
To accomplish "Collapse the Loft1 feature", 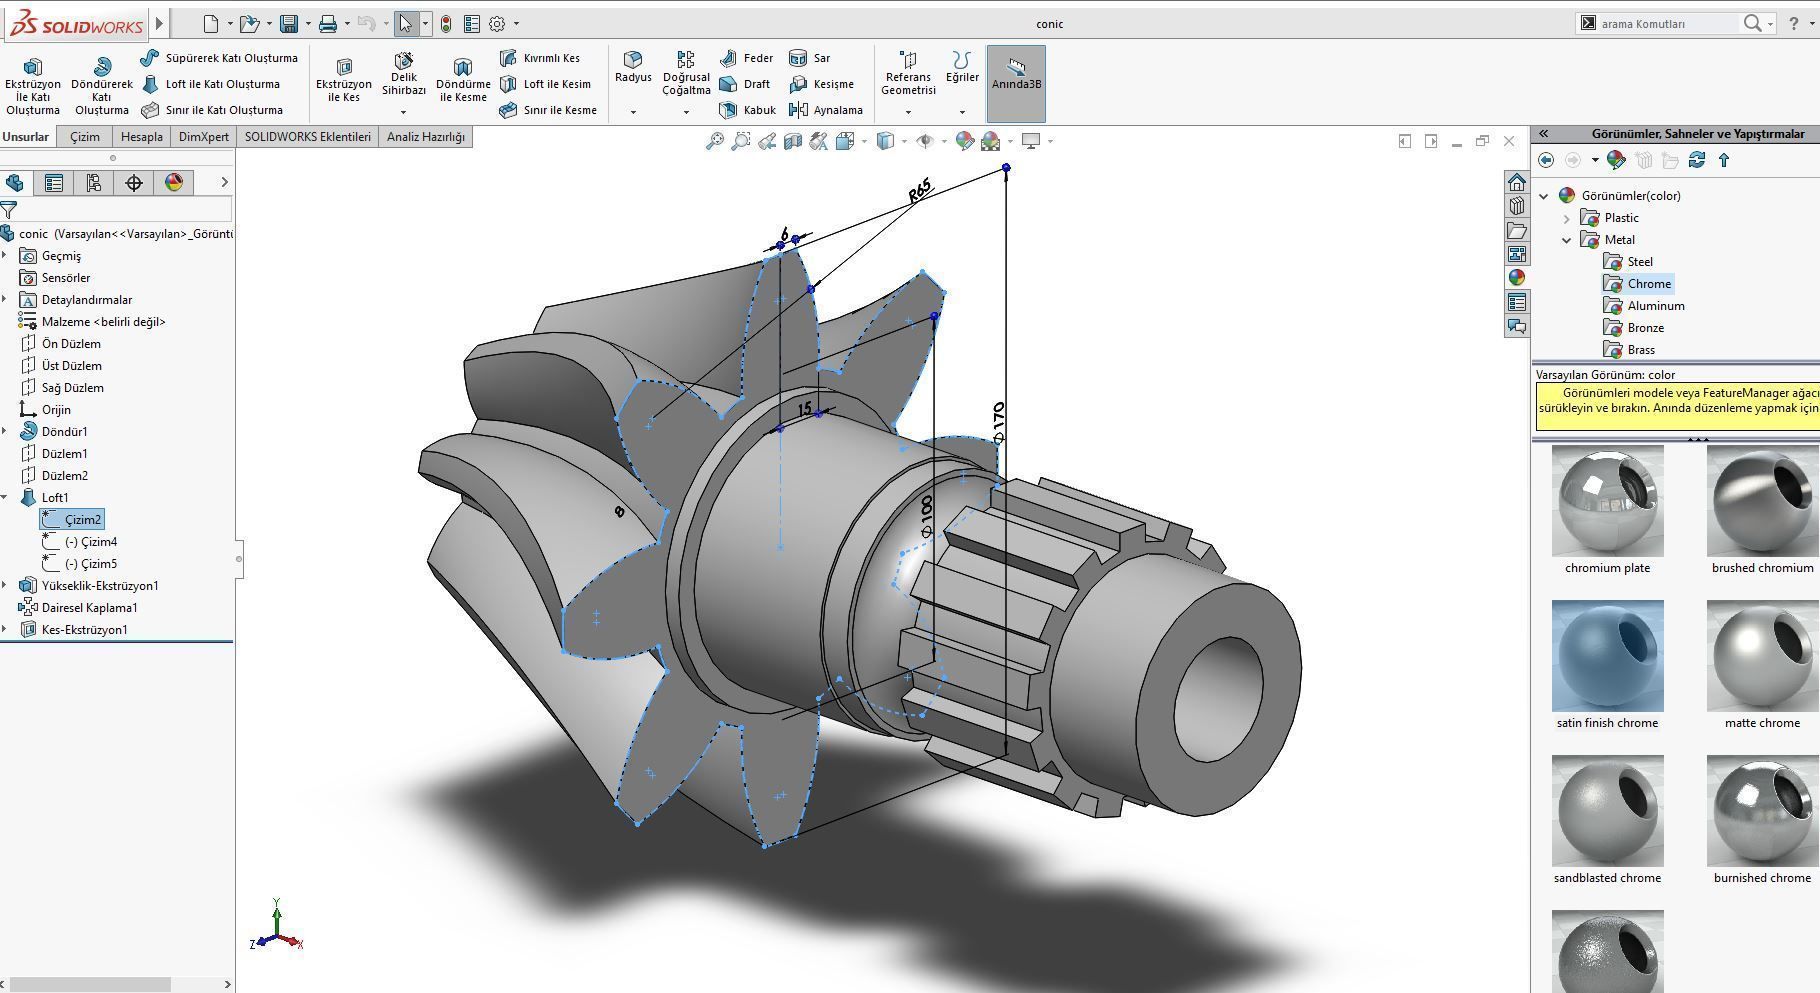I will (x=5, y=497).
